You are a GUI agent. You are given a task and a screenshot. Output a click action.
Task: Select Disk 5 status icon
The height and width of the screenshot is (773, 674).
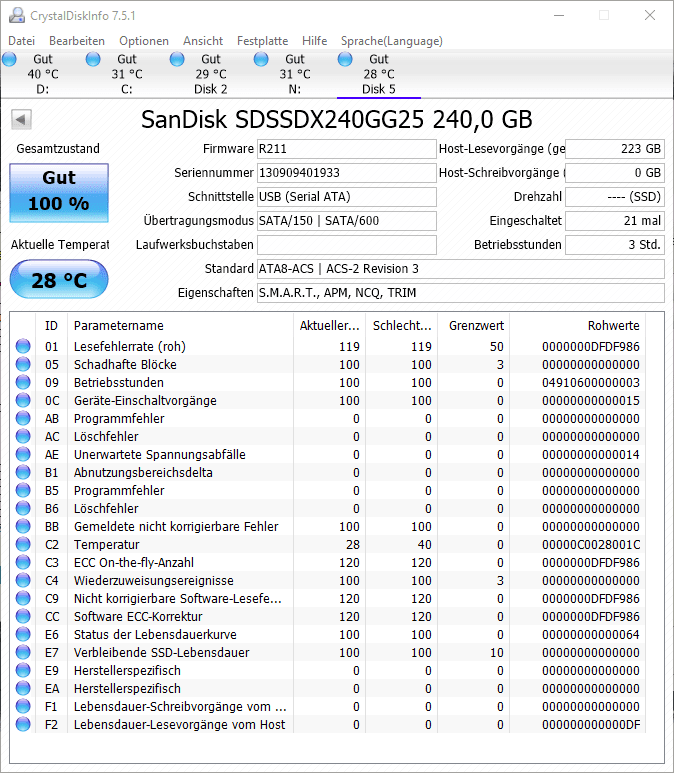tap(345, 59)
